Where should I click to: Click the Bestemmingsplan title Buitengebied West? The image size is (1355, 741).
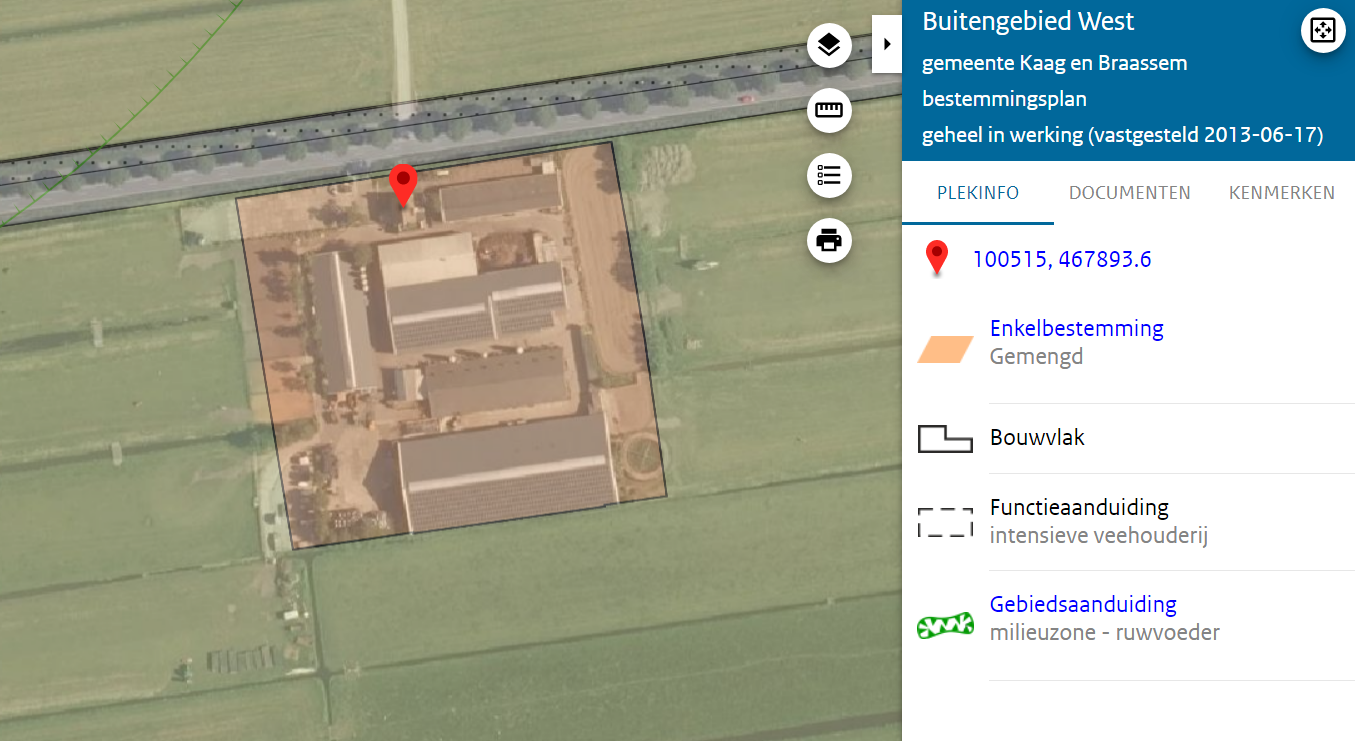pos(1027,20)
